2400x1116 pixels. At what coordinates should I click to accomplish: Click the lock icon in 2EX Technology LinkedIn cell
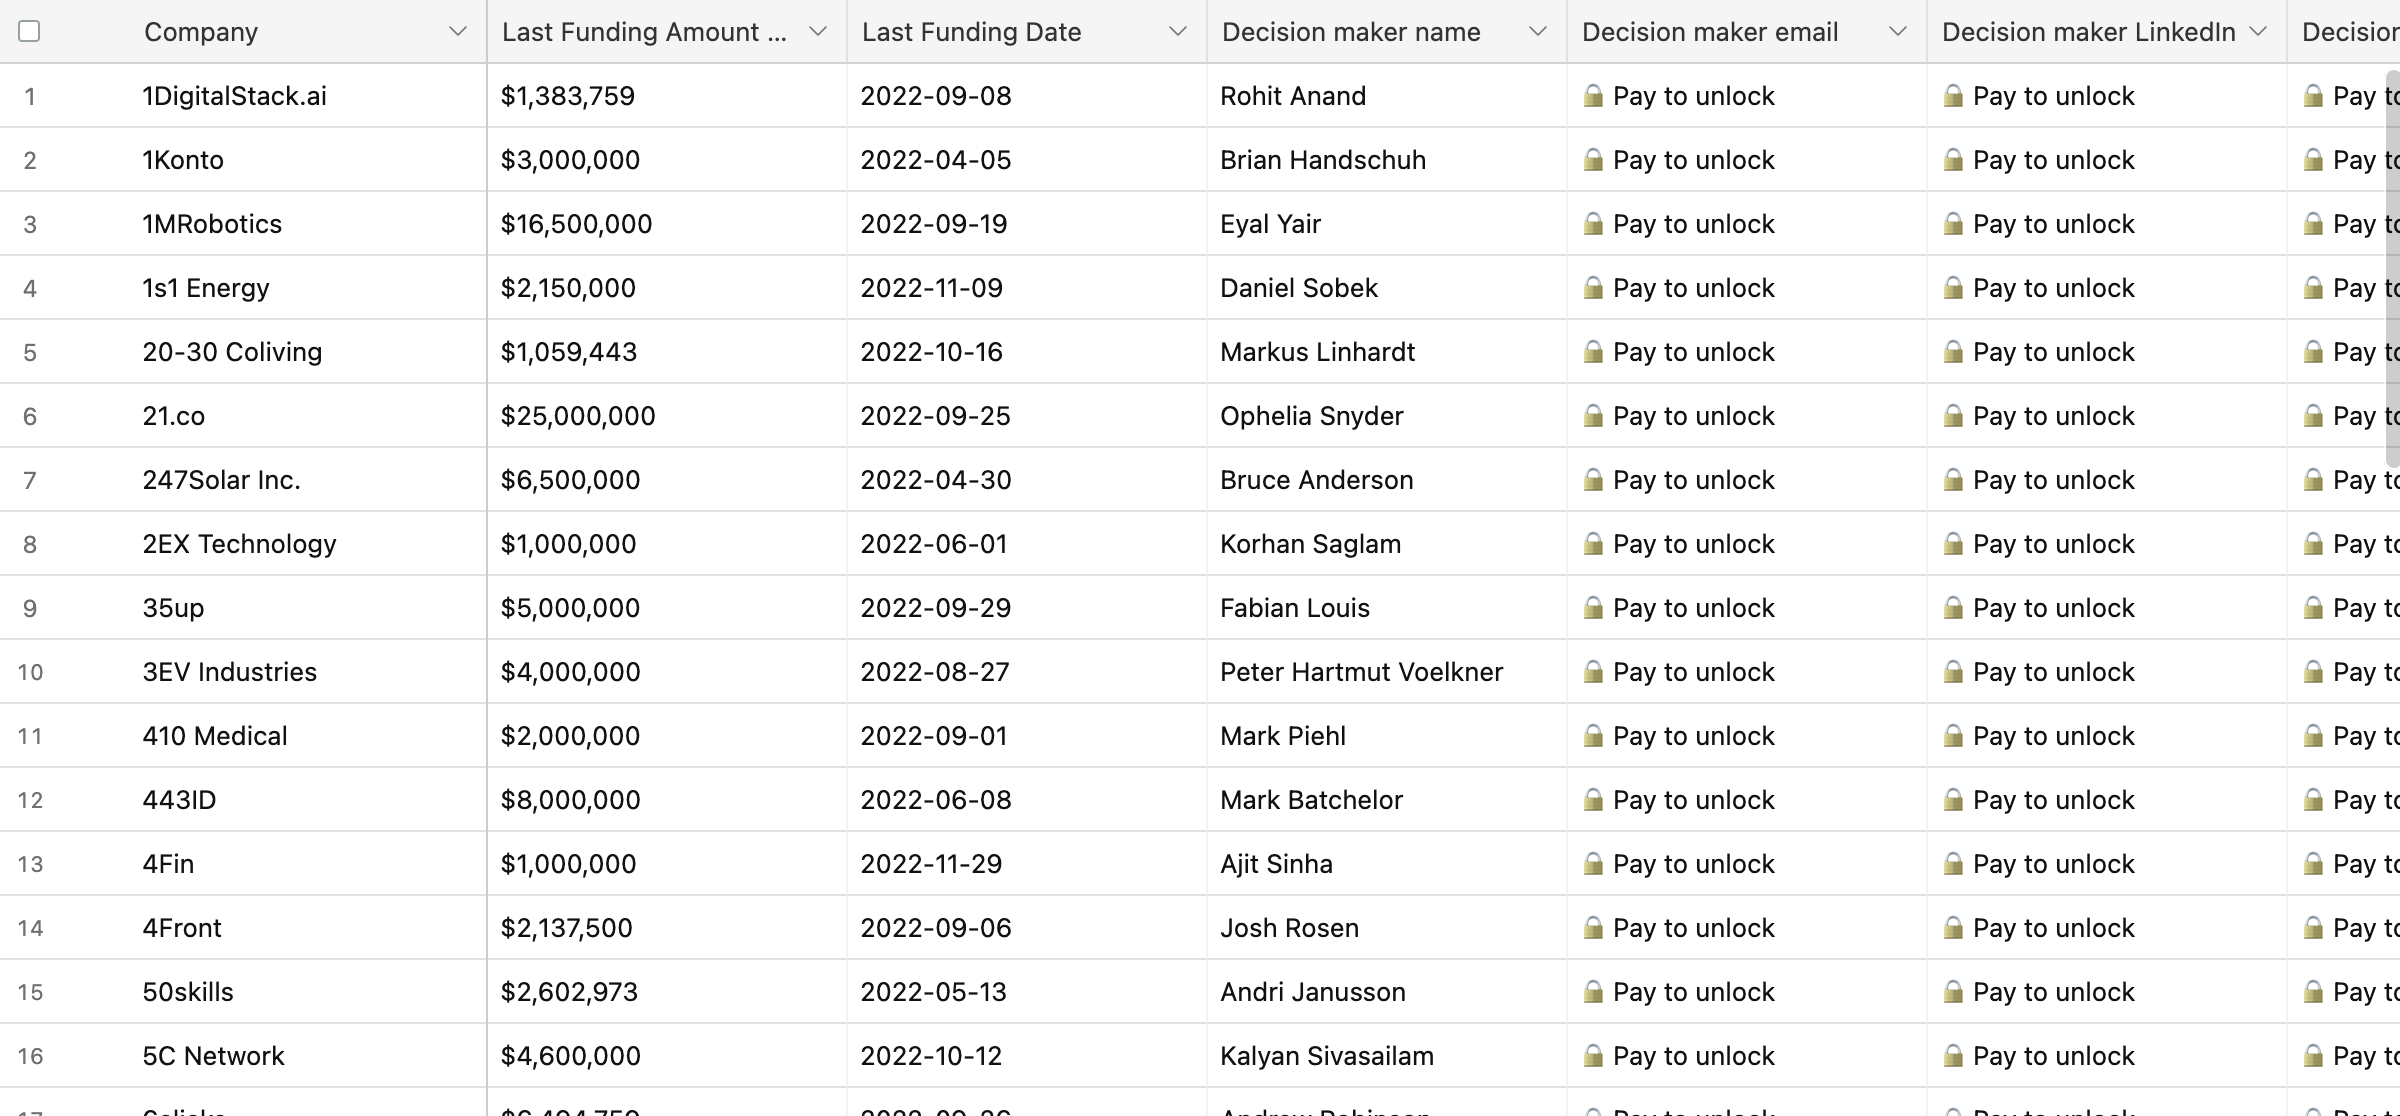pos(1953,544)
